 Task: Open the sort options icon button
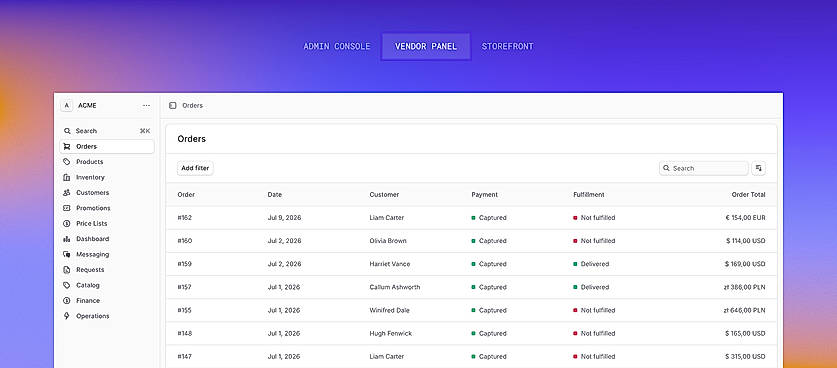click(759, 168)
